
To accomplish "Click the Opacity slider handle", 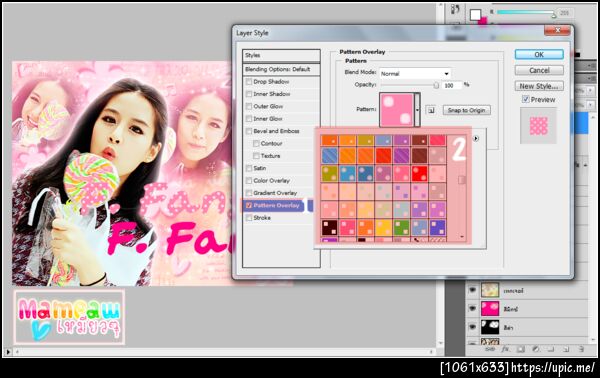I will (436, 85).
